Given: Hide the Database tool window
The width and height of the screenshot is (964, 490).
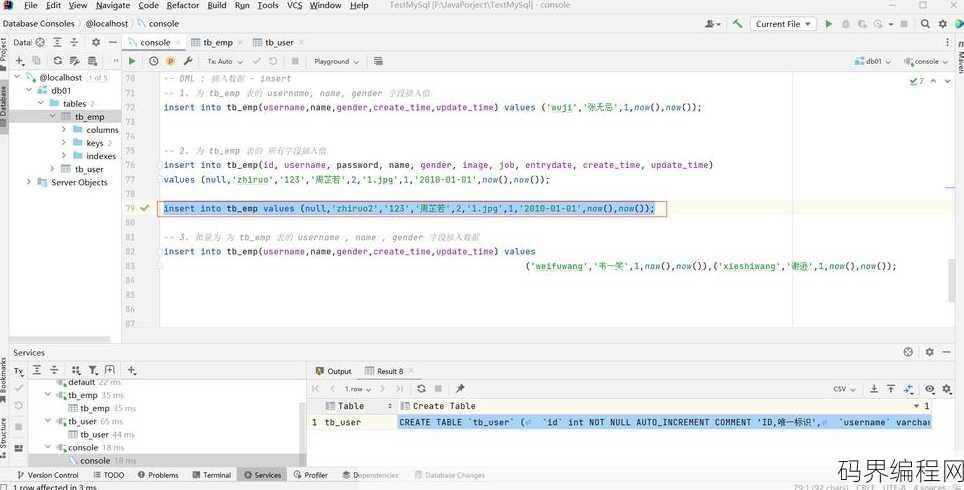Looking at the screenshot, I should click(x=113, y=42).
